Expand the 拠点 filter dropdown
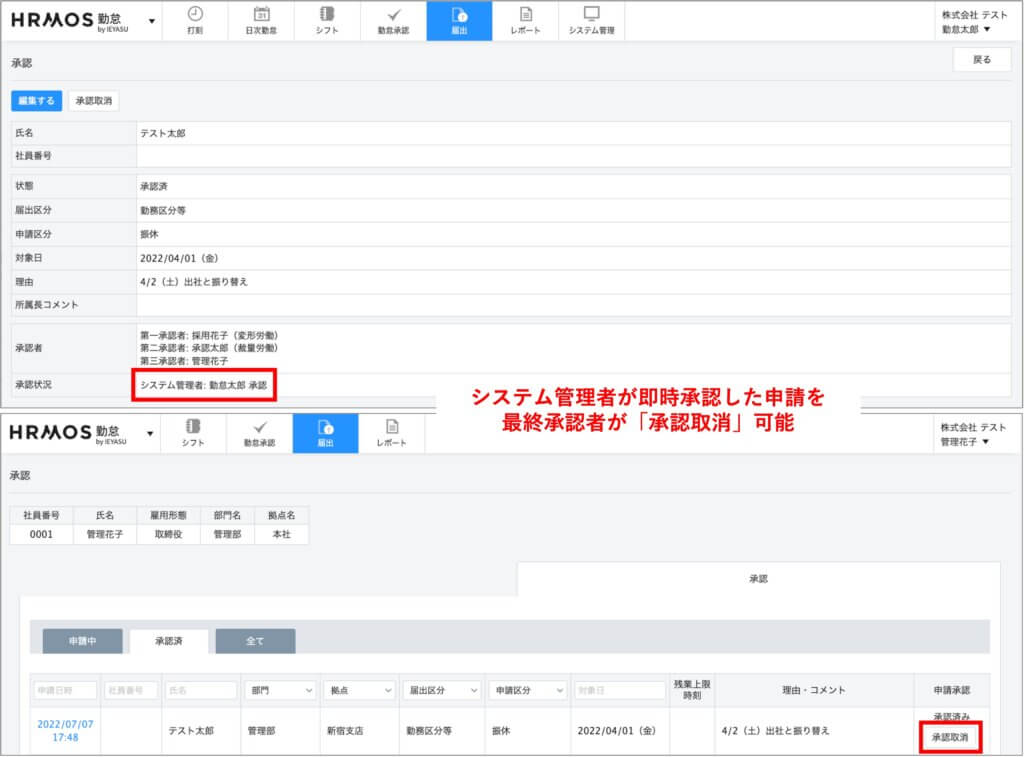The width and height of the screenshot is (1024, 757). coord(359,690)
